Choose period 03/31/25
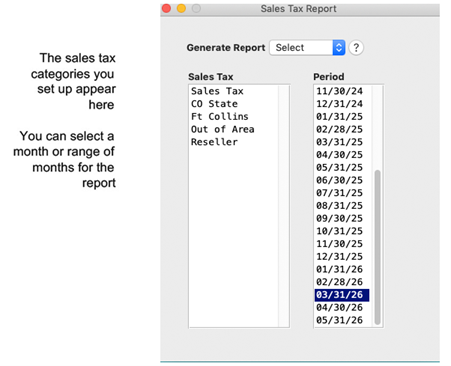The height and width of the screenshot is (366, 451). click(339, 142)
